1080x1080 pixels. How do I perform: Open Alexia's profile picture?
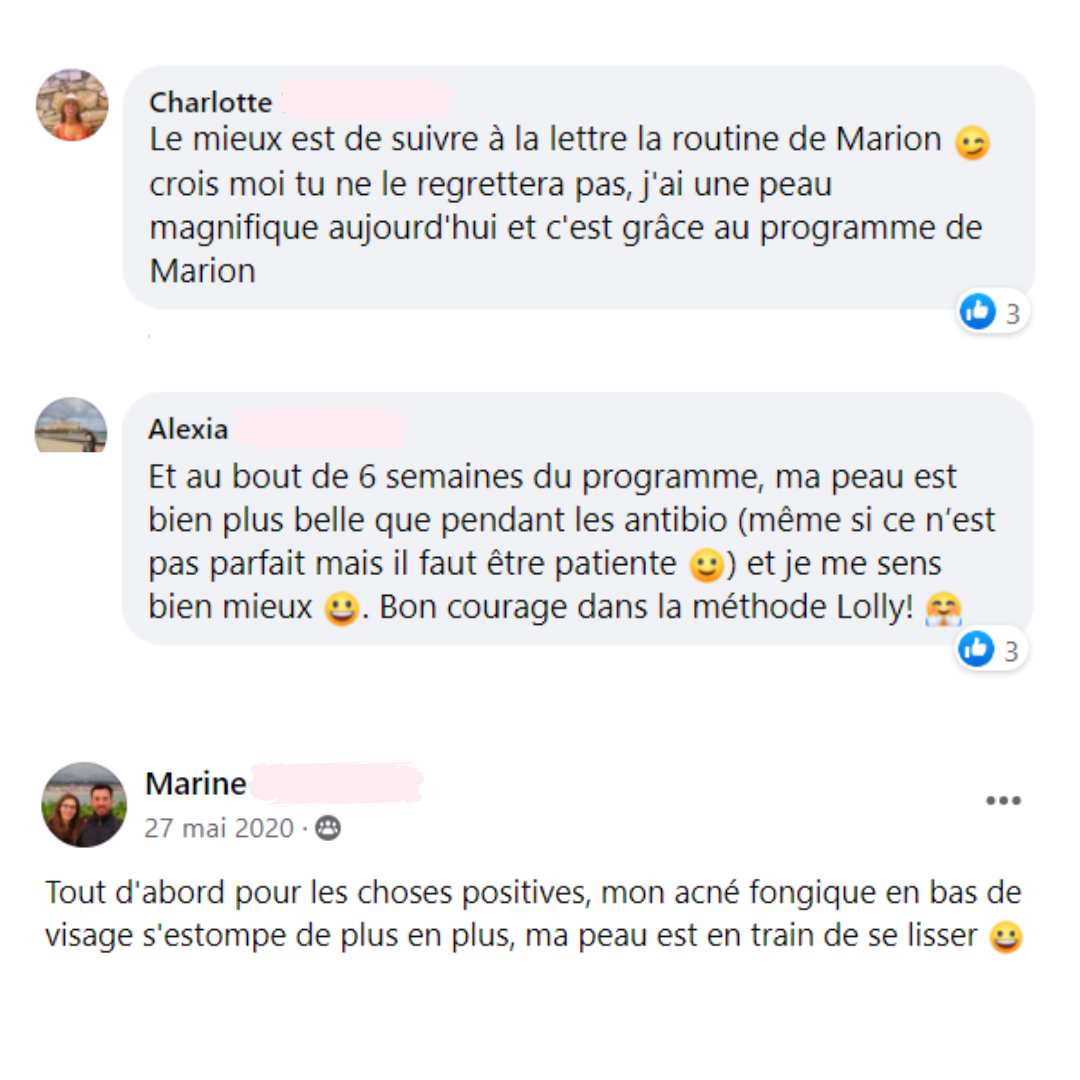click(x=71, y=425)
